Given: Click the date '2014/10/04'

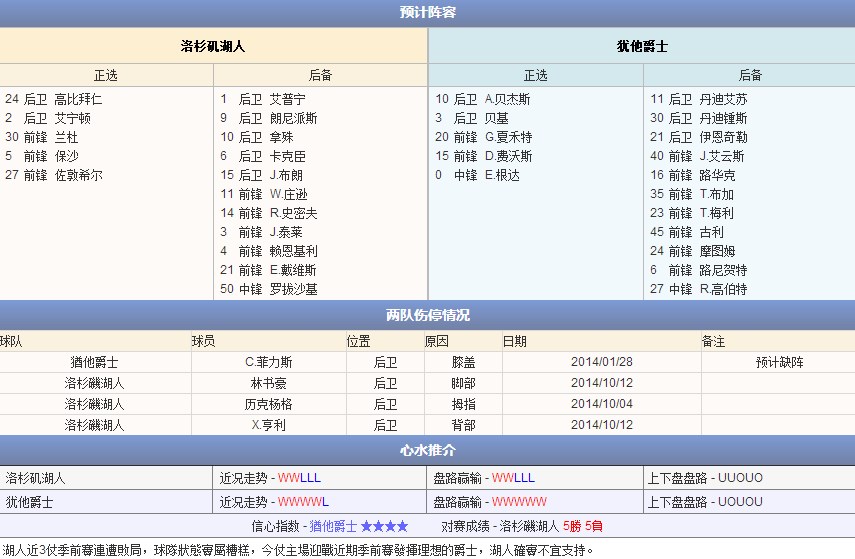Looking at the screenshot, I should coord(601,404).
